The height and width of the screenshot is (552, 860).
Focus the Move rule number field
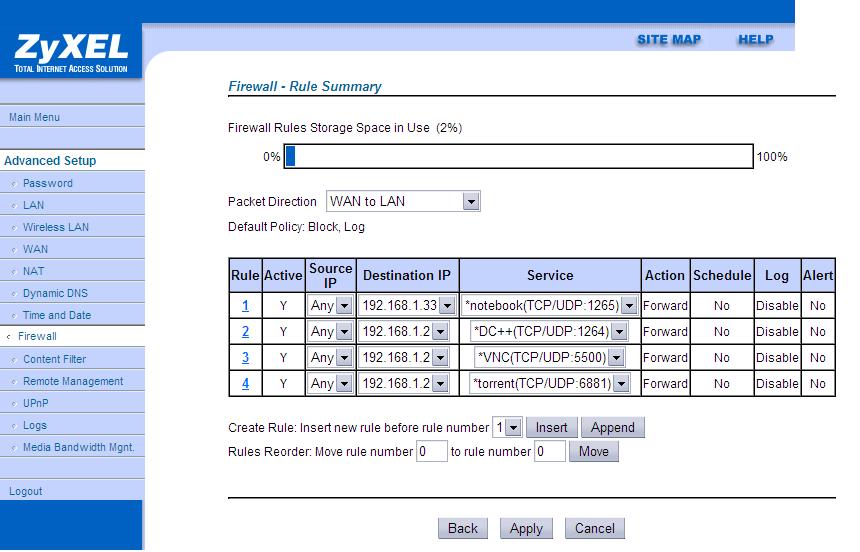point(432,452)
